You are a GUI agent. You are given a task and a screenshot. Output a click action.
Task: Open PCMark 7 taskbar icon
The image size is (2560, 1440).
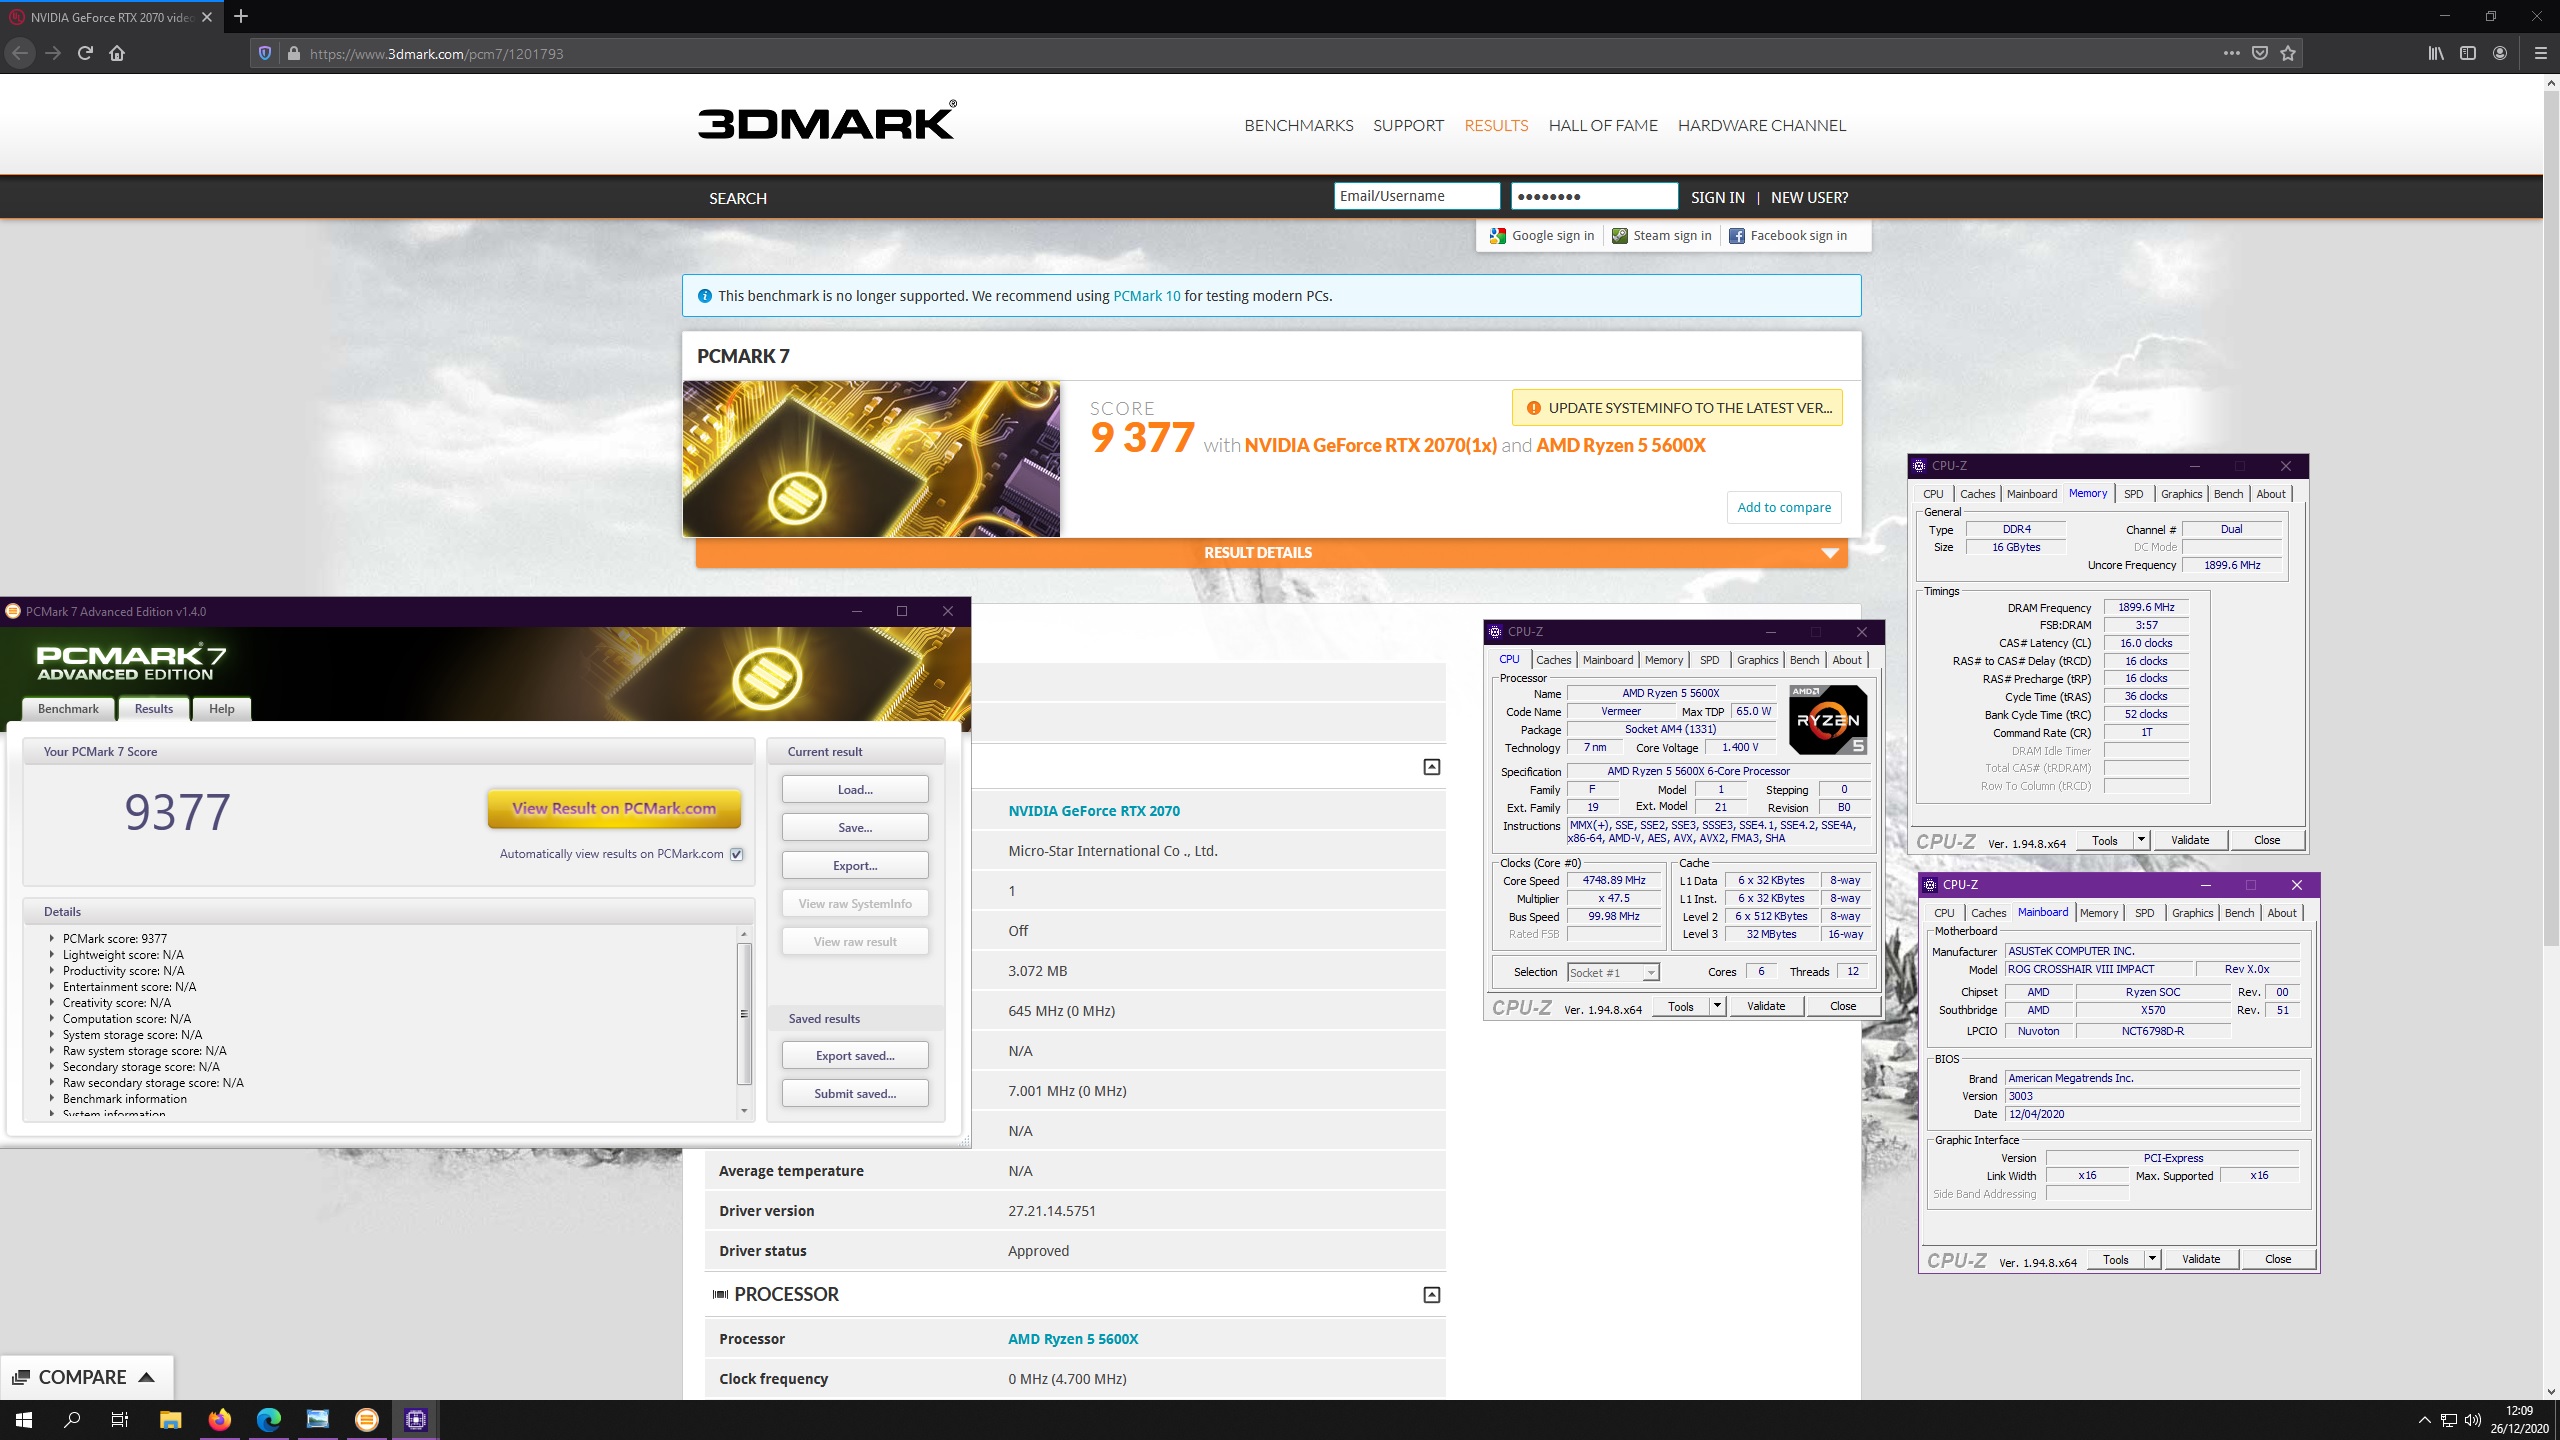coord(367,1419)
